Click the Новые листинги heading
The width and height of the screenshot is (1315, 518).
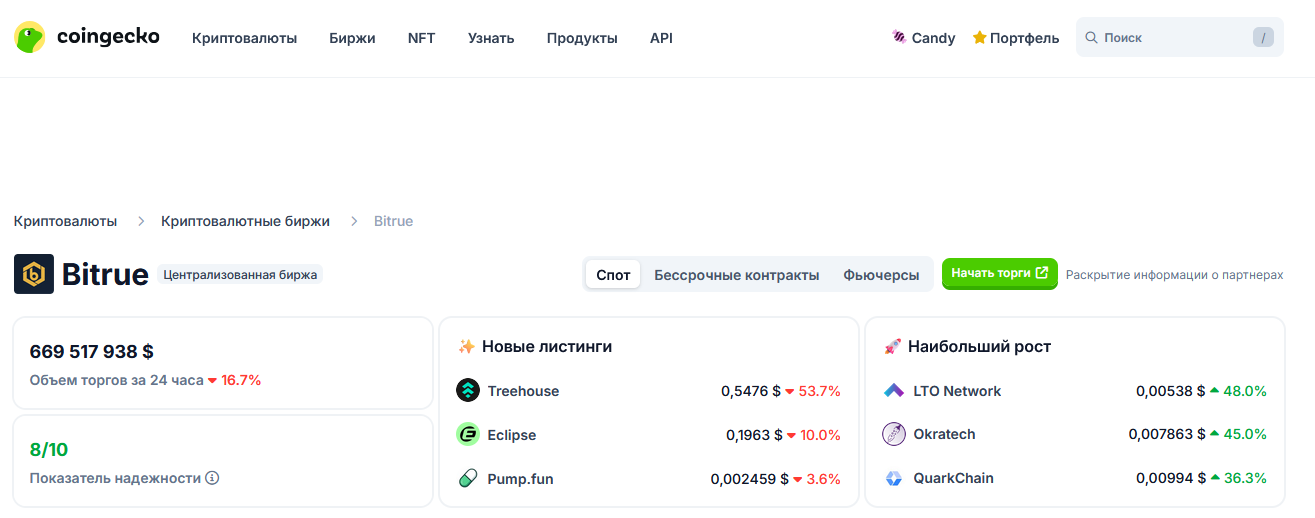coord(547,346)
